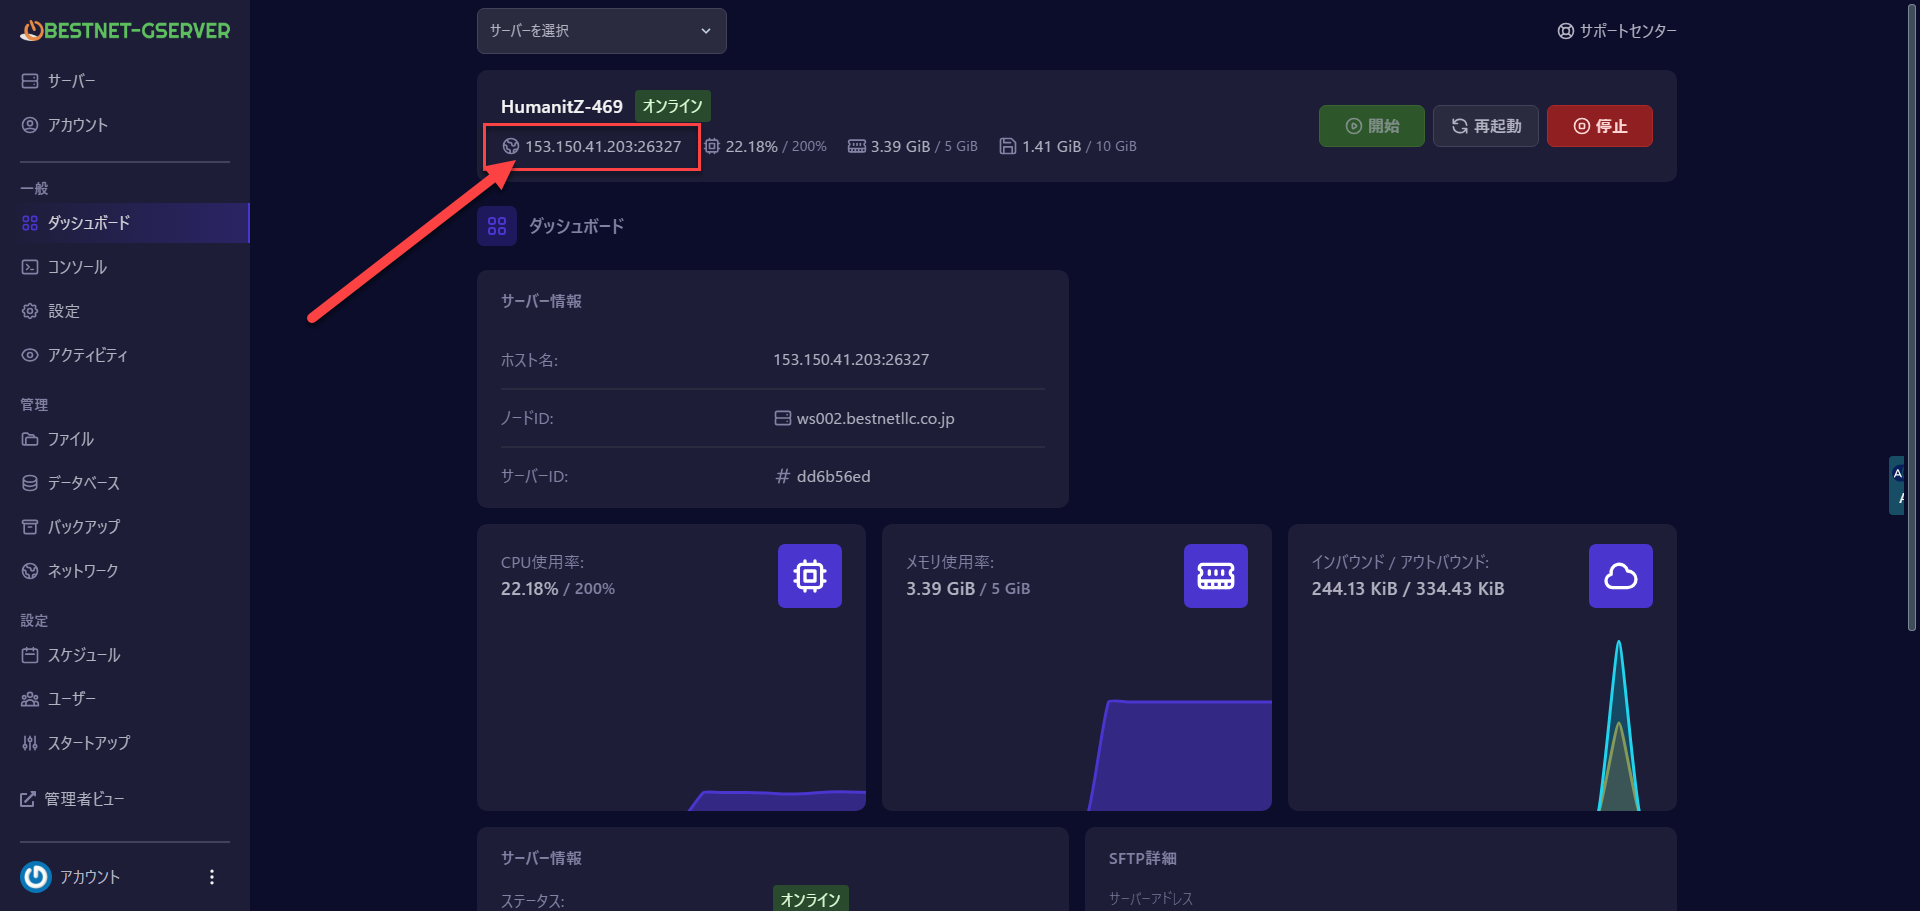
Task: Click the BESTNET-GSERVER logo
Action: coord(125,31)
